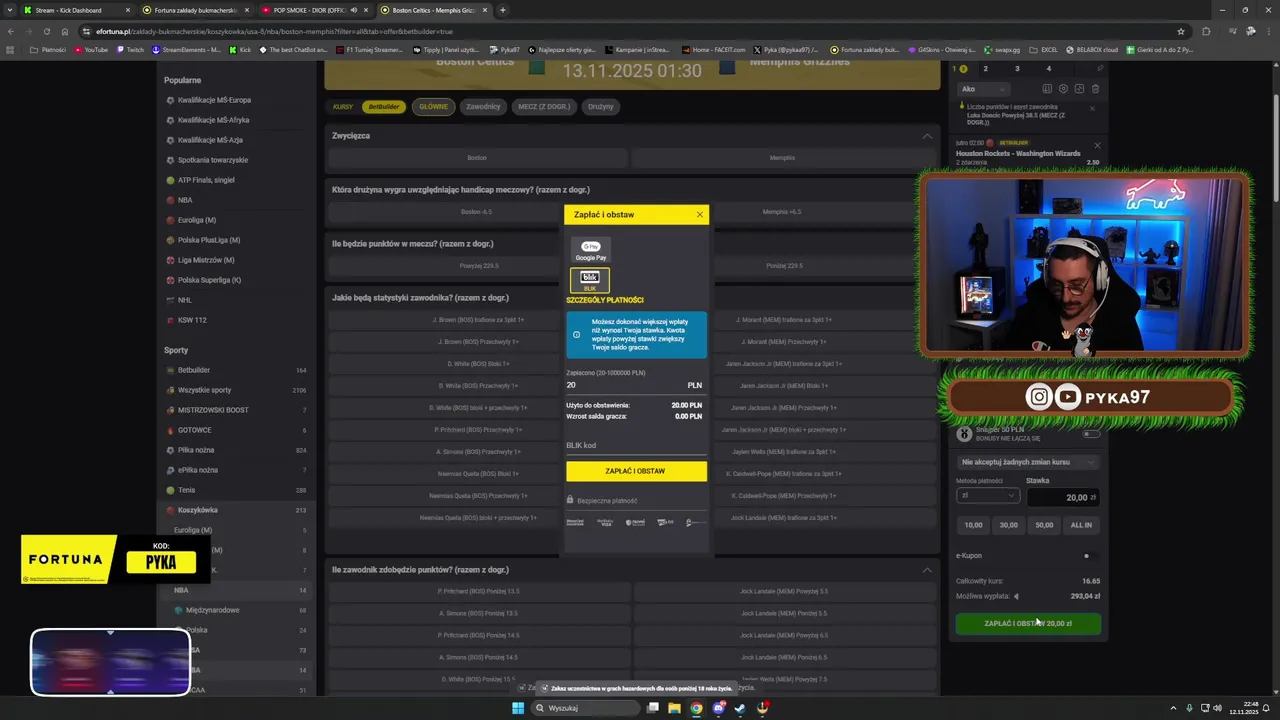
Task: Pick Memphis as match winner
Action: (x=782, y=158)
